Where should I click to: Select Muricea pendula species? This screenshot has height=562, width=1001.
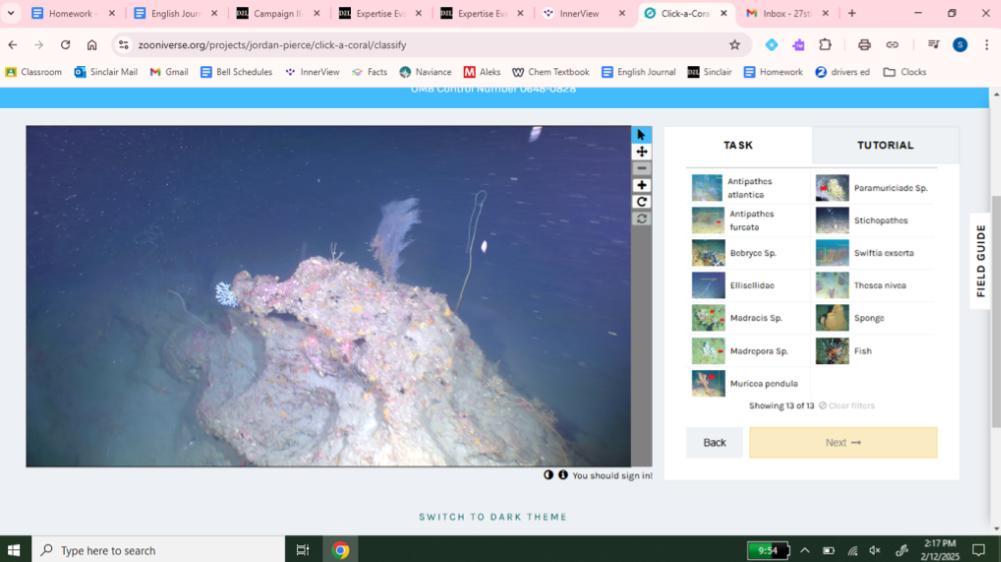click(749, 383)
